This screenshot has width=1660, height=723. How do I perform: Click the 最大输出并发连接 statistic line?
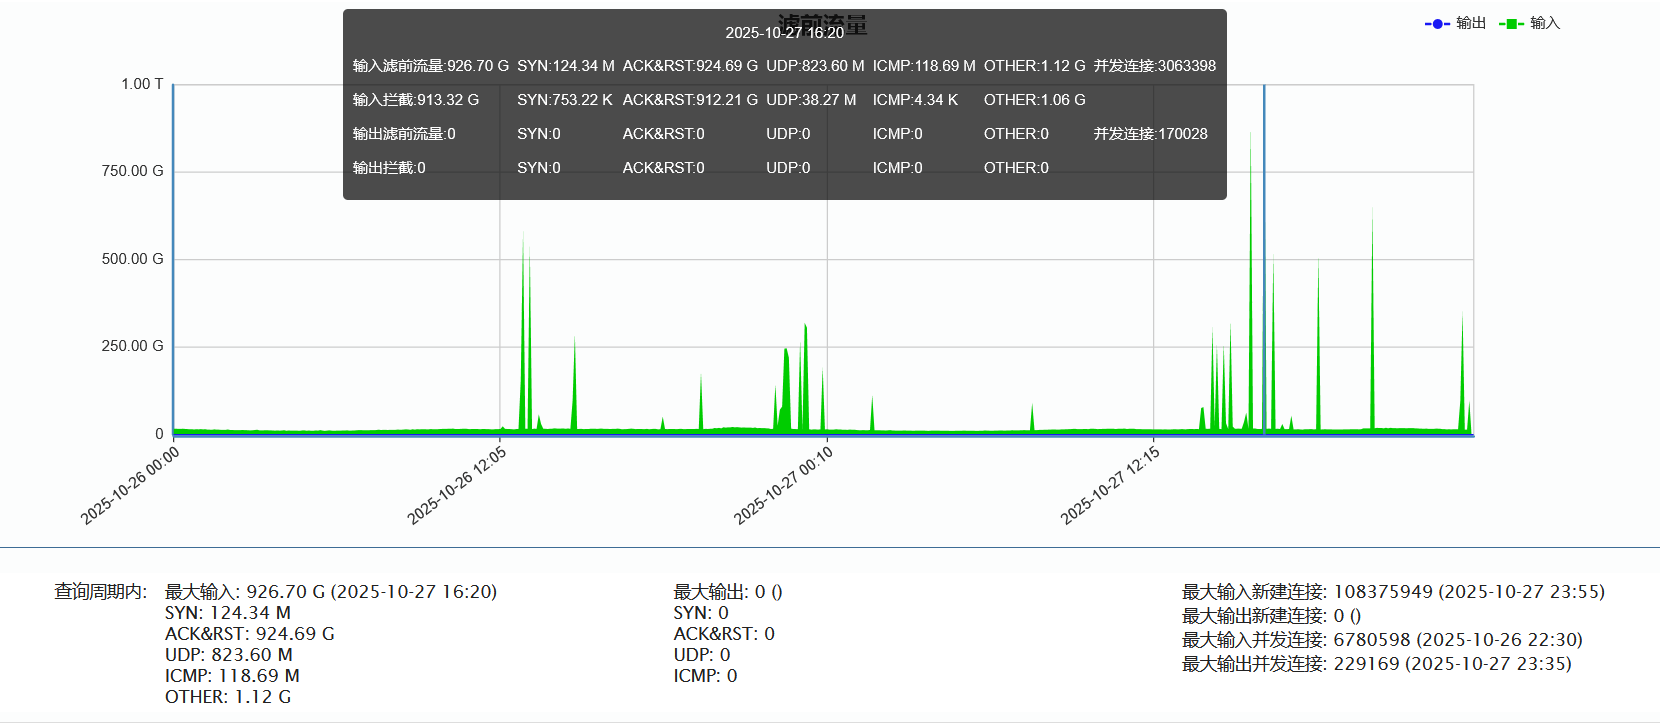(x=1376, y=663)
